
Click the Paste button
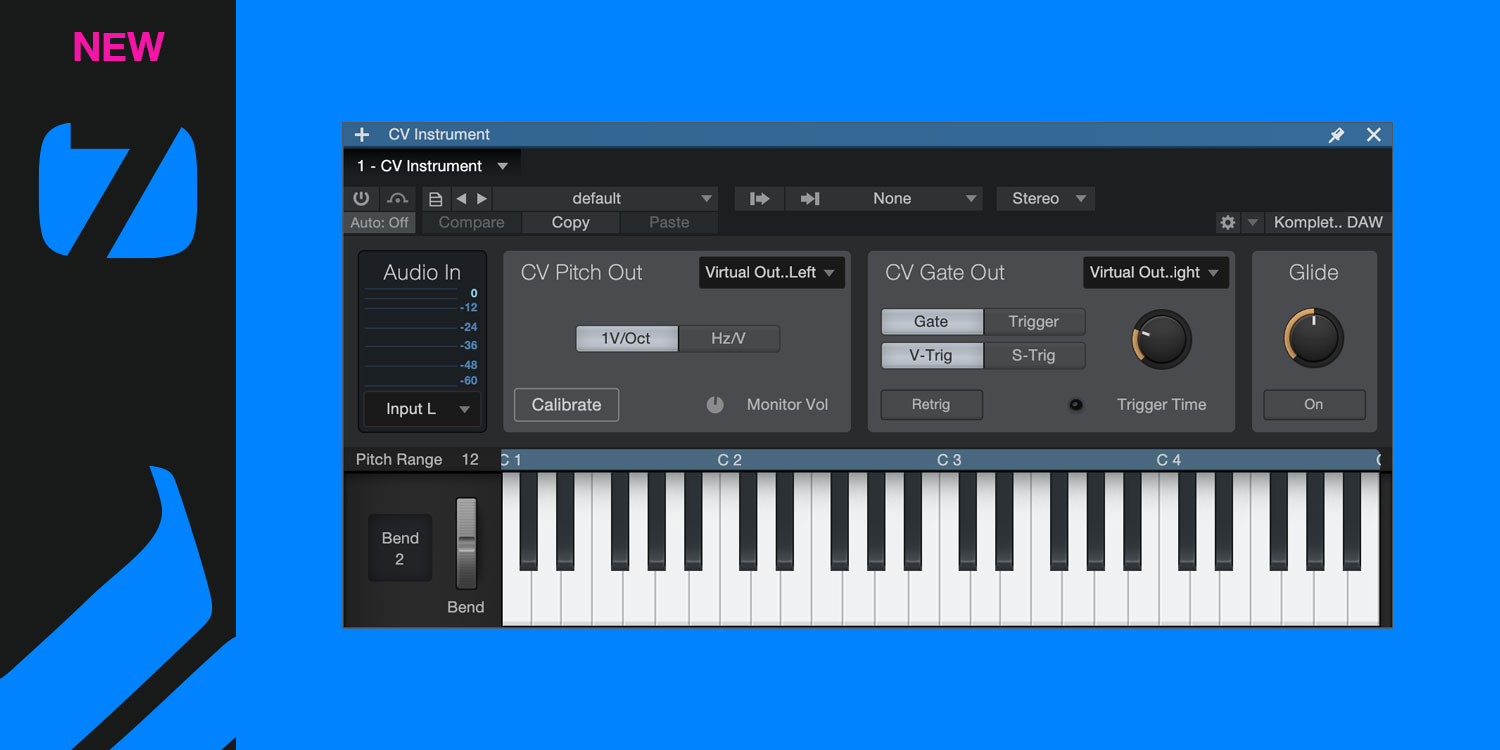point(669,223)
